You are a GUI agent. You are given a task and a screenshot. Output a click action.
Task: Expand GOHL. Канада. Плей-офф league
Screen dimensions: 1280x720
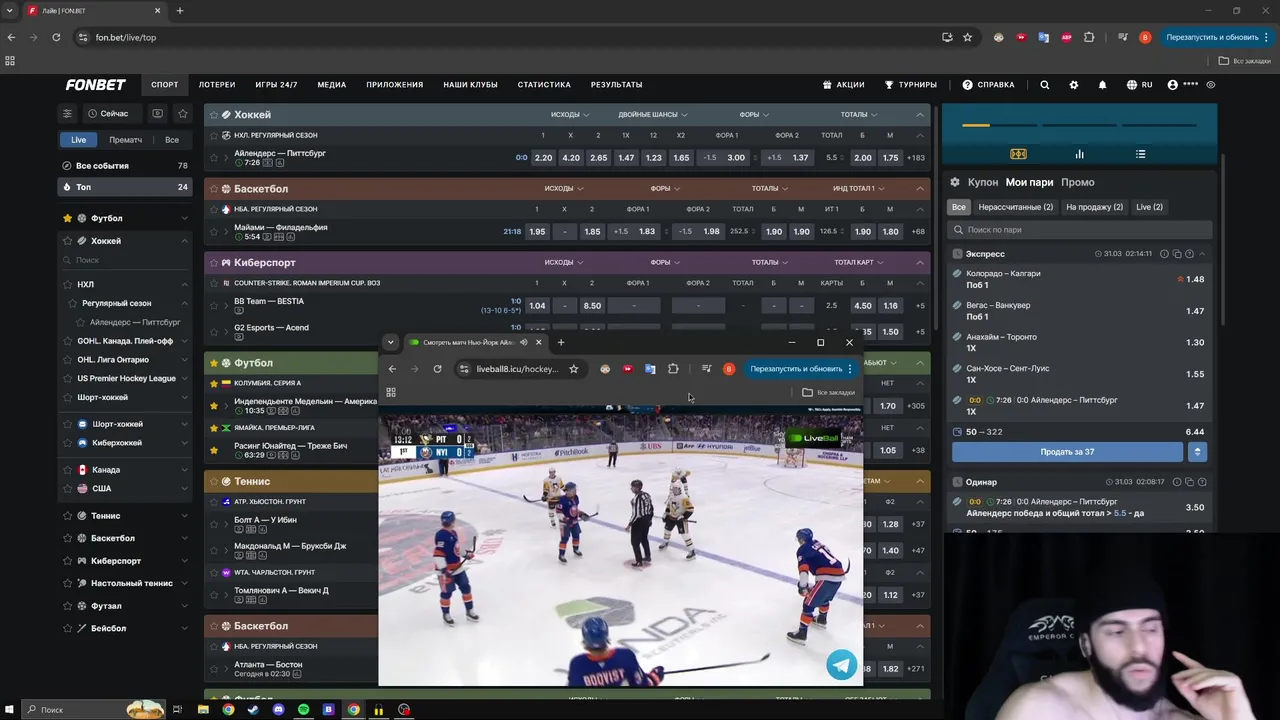coord(184,341)
